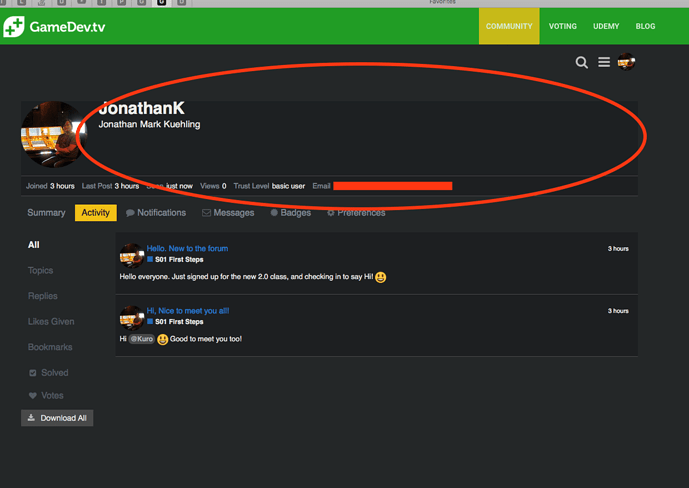Click the @Kuro mention
This screenshot has height=488, width=689.
coord(141,339)
